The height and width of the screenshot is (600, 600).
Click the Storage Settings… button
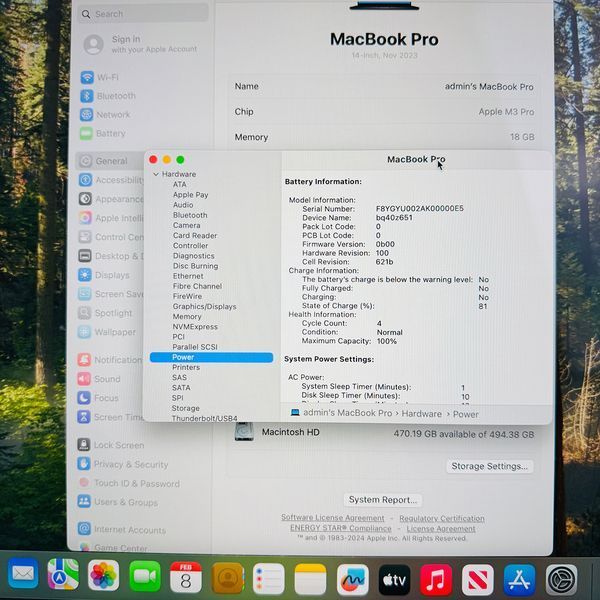489,466
